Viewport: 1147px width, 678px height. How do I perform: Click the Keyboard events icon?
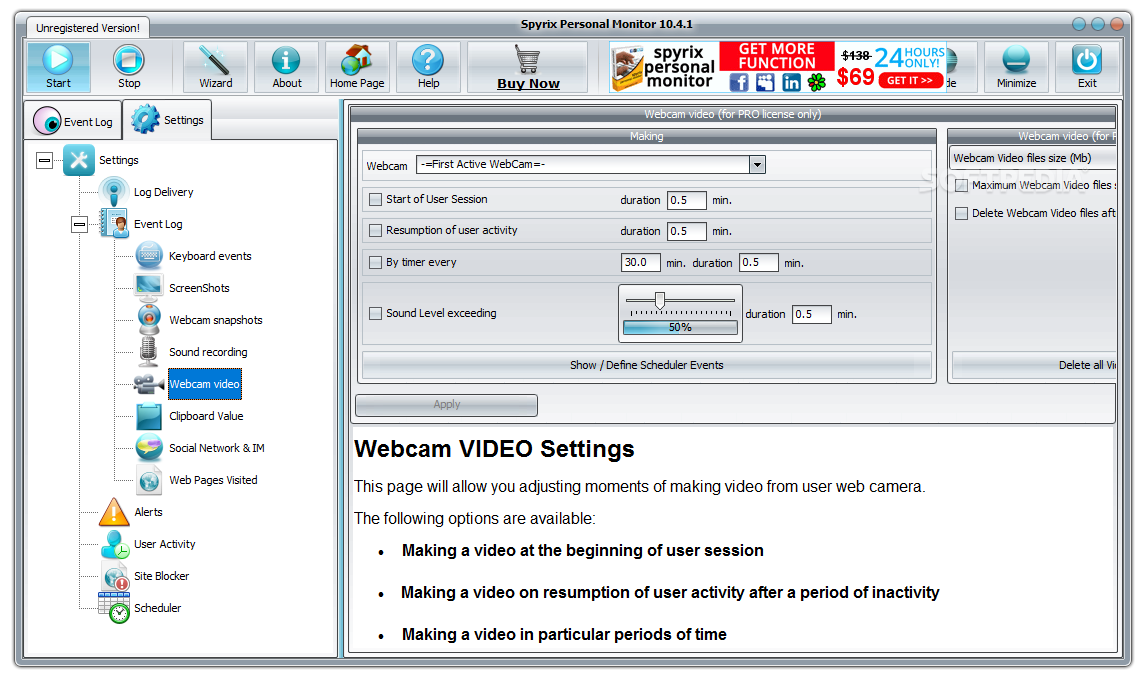(149, 255)
